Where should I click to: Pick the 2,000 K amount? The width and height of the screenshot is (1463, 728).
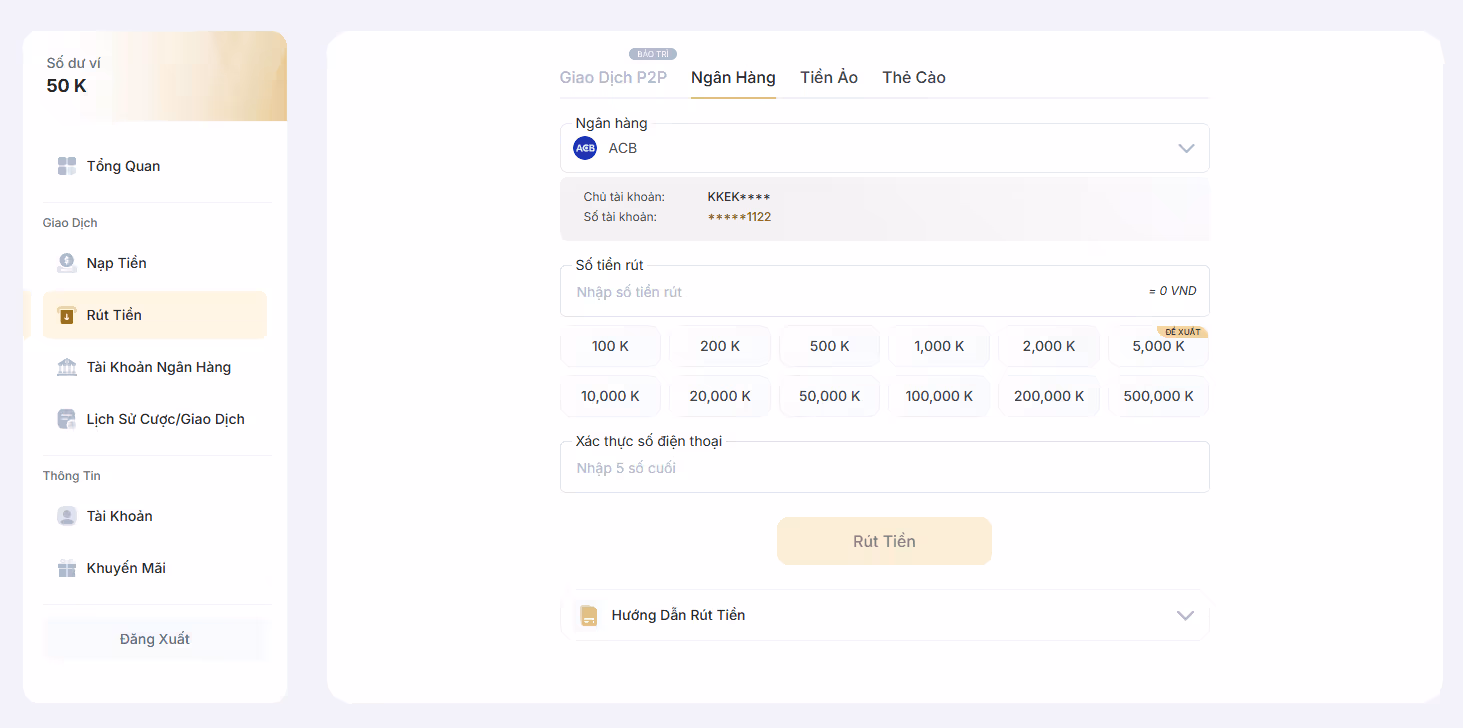1049,346
